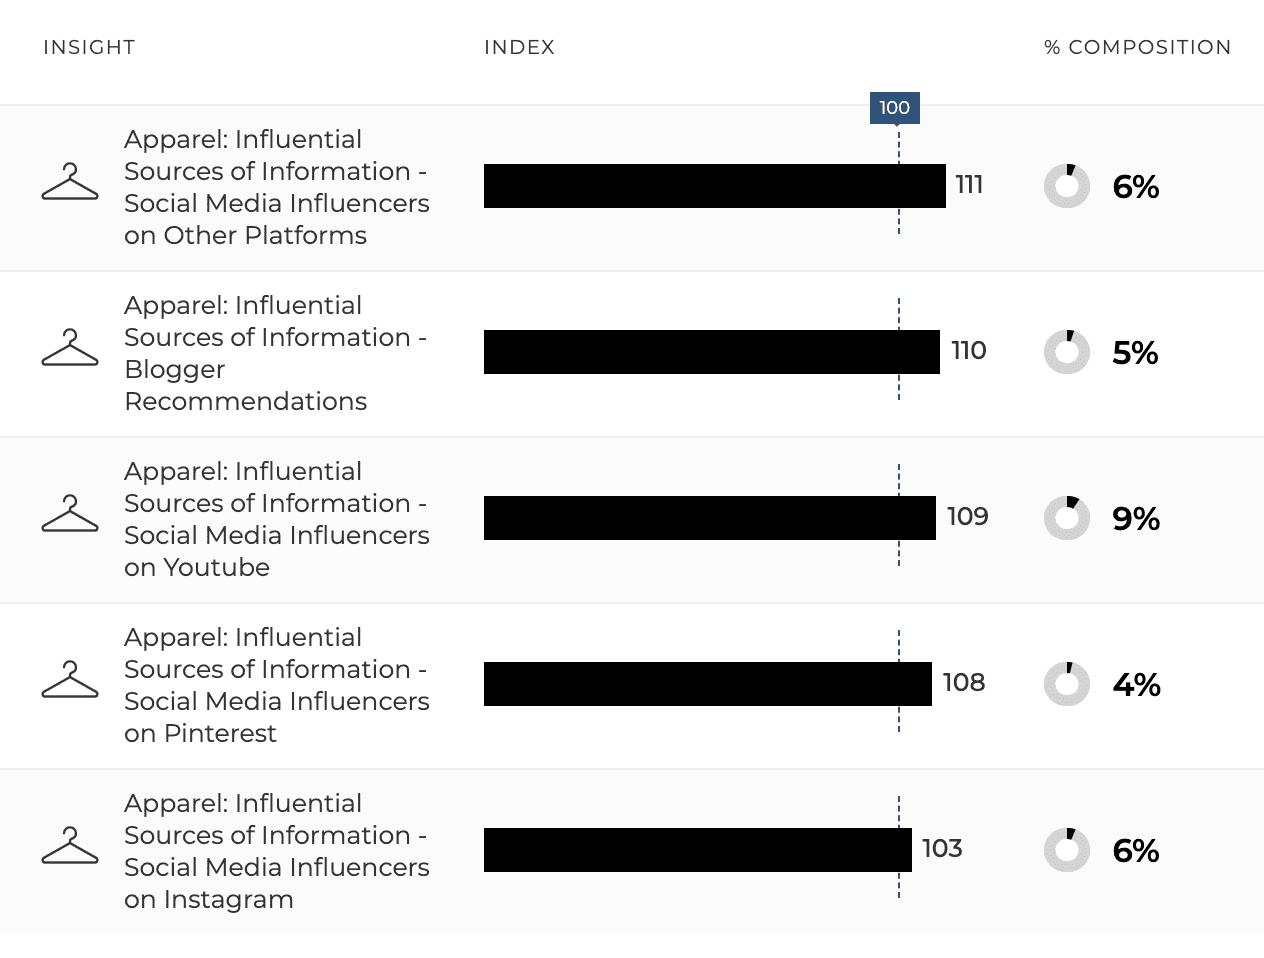Click the index bar labeled 111
The width and height of the screenshot is (1264, 958).
pos(715,186)
